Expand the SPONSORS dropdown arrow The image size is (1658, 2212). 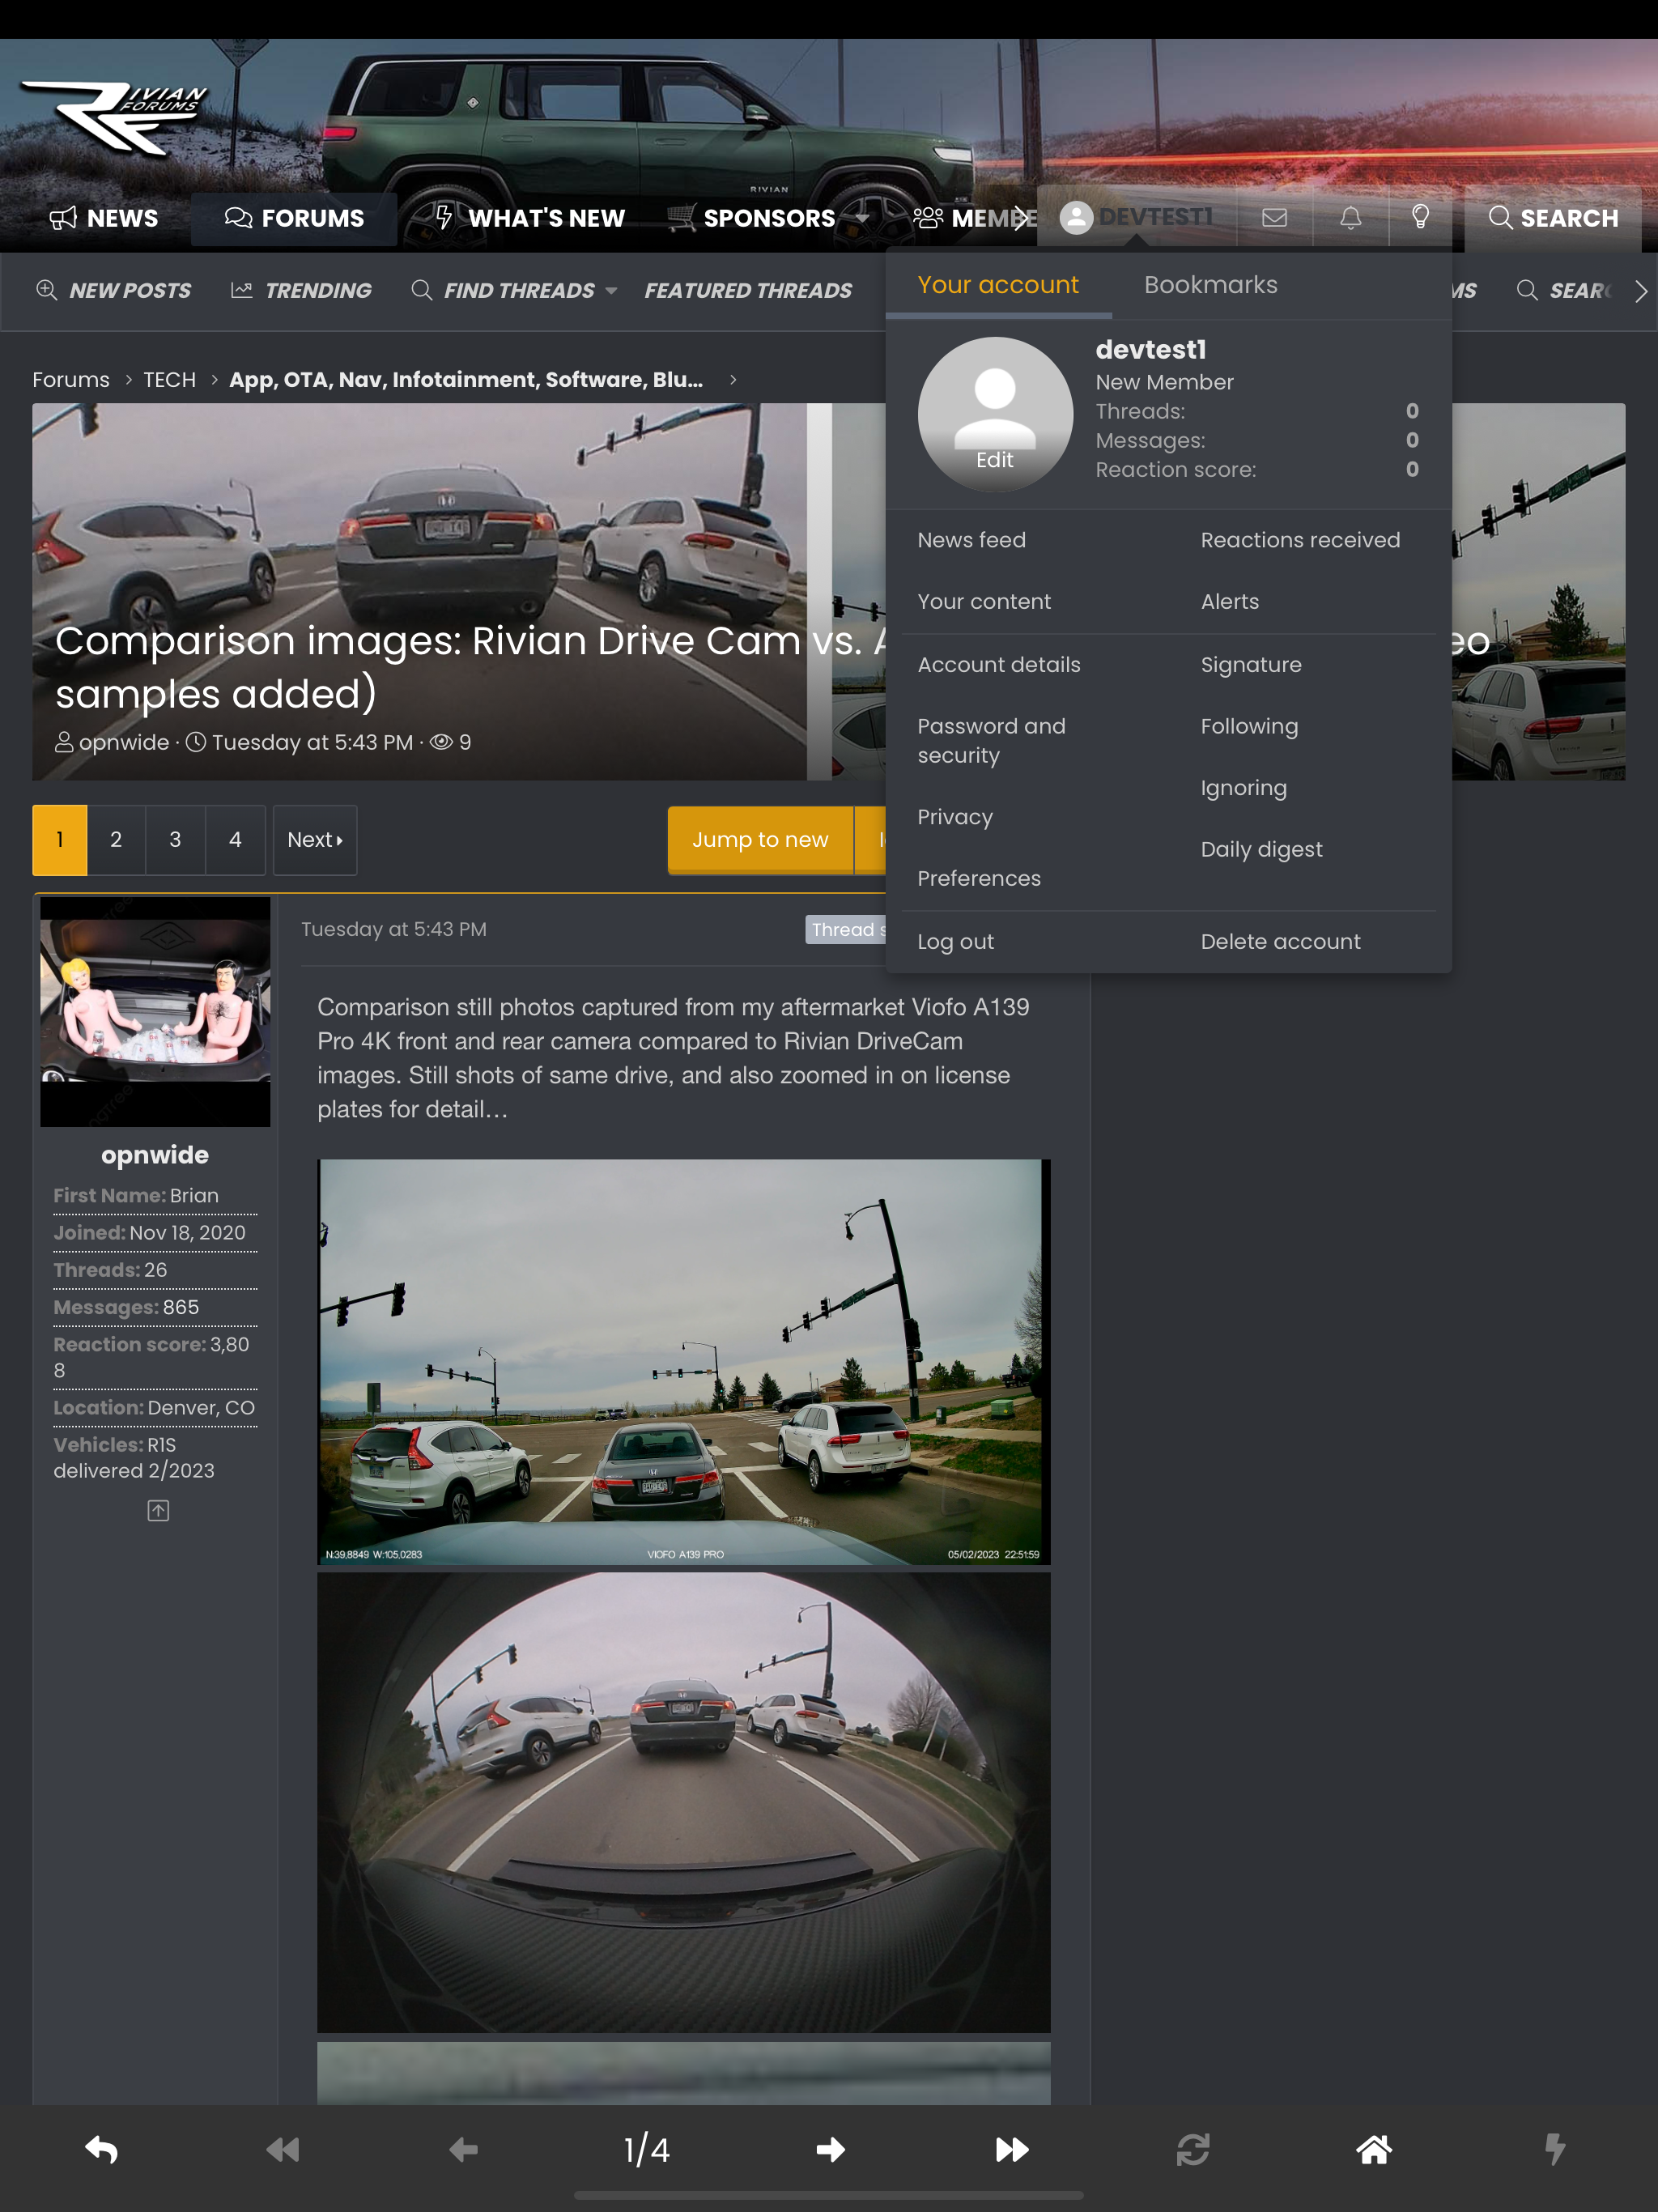tap(862, 218)
